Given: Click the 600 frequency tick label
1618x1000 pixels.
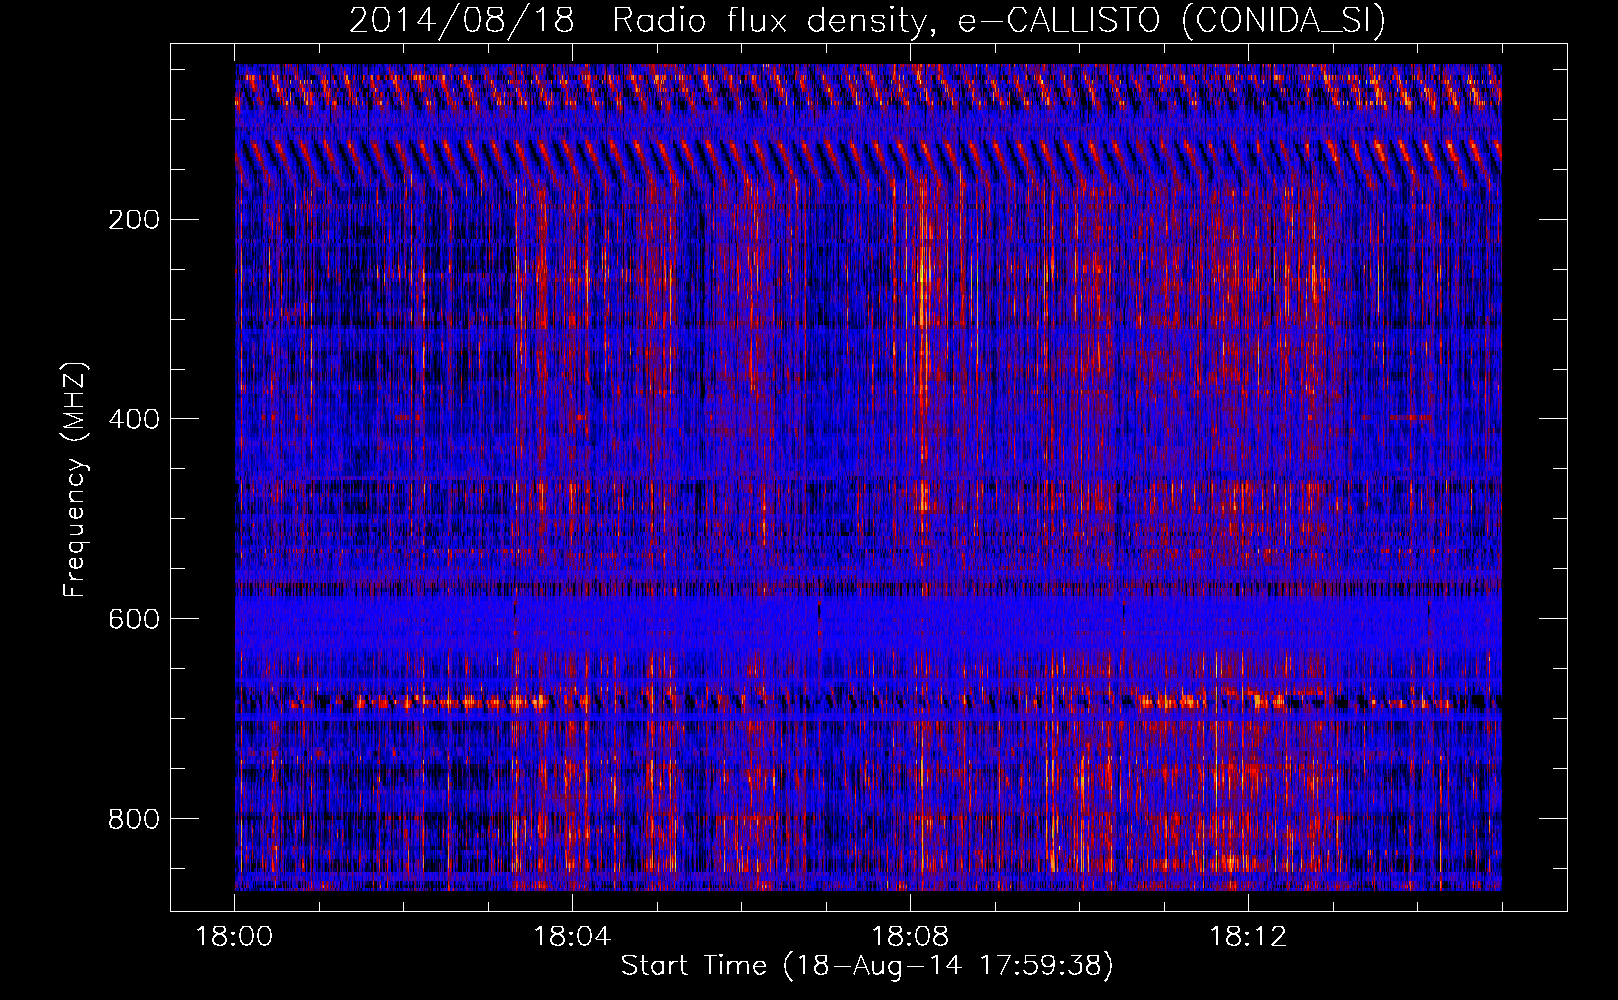Looking at the screenshot, I should coord(134,619).
